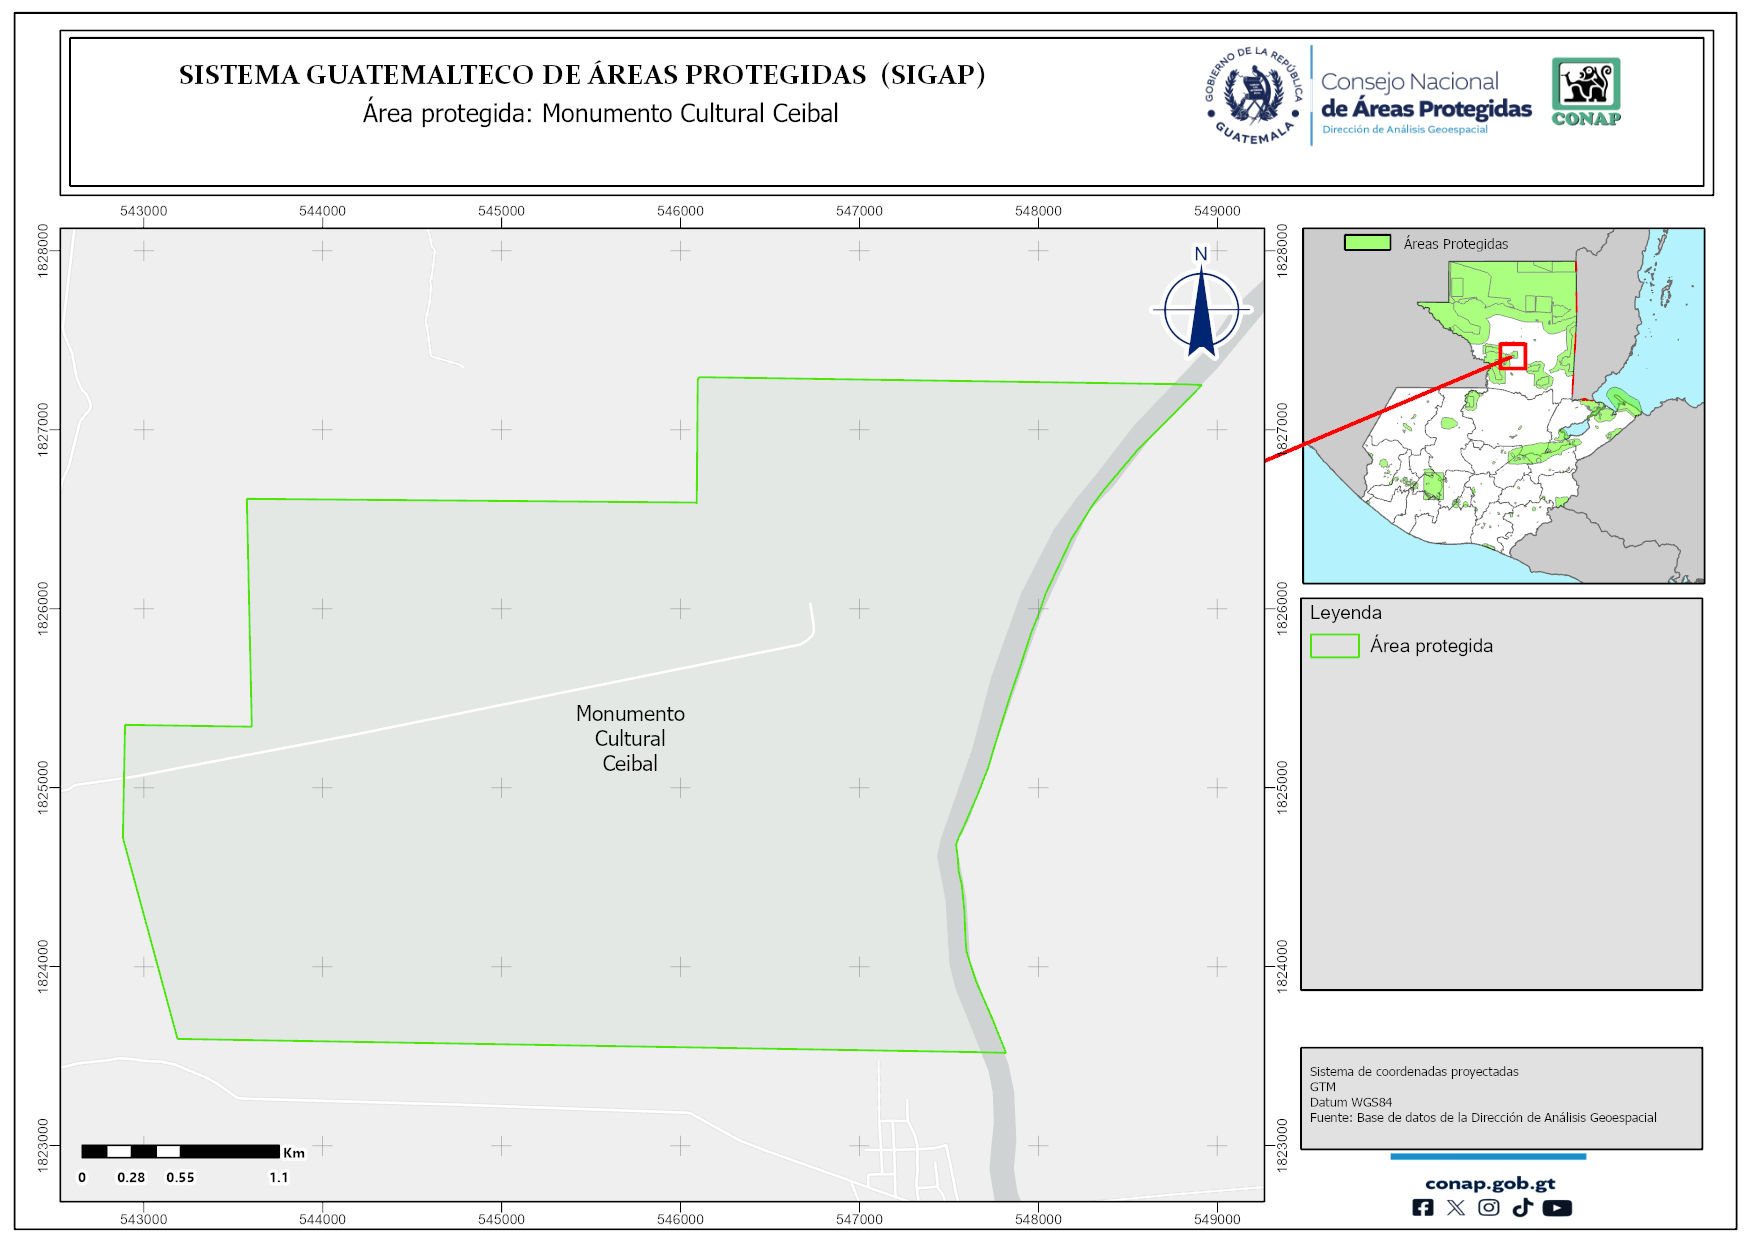This screenshot has width=1754, height=1240.
Task: Click the green CONAP monkey logo
Action: pos(1586,91)
